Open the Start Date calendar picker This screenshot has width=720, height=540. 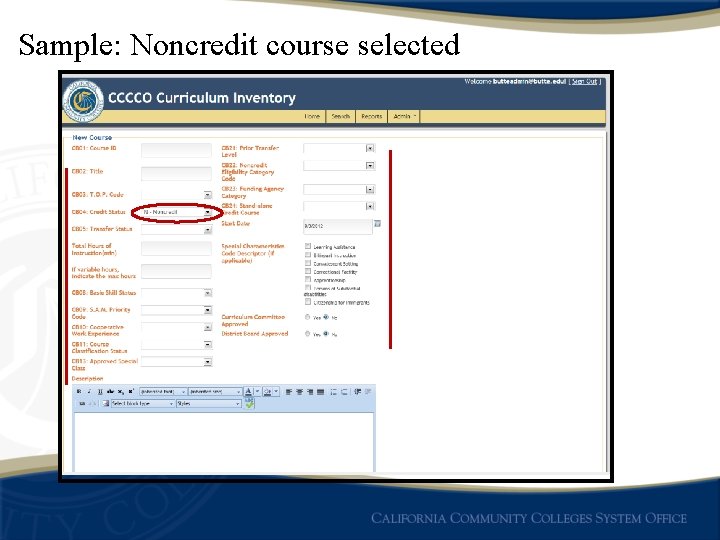coord(377,224)
